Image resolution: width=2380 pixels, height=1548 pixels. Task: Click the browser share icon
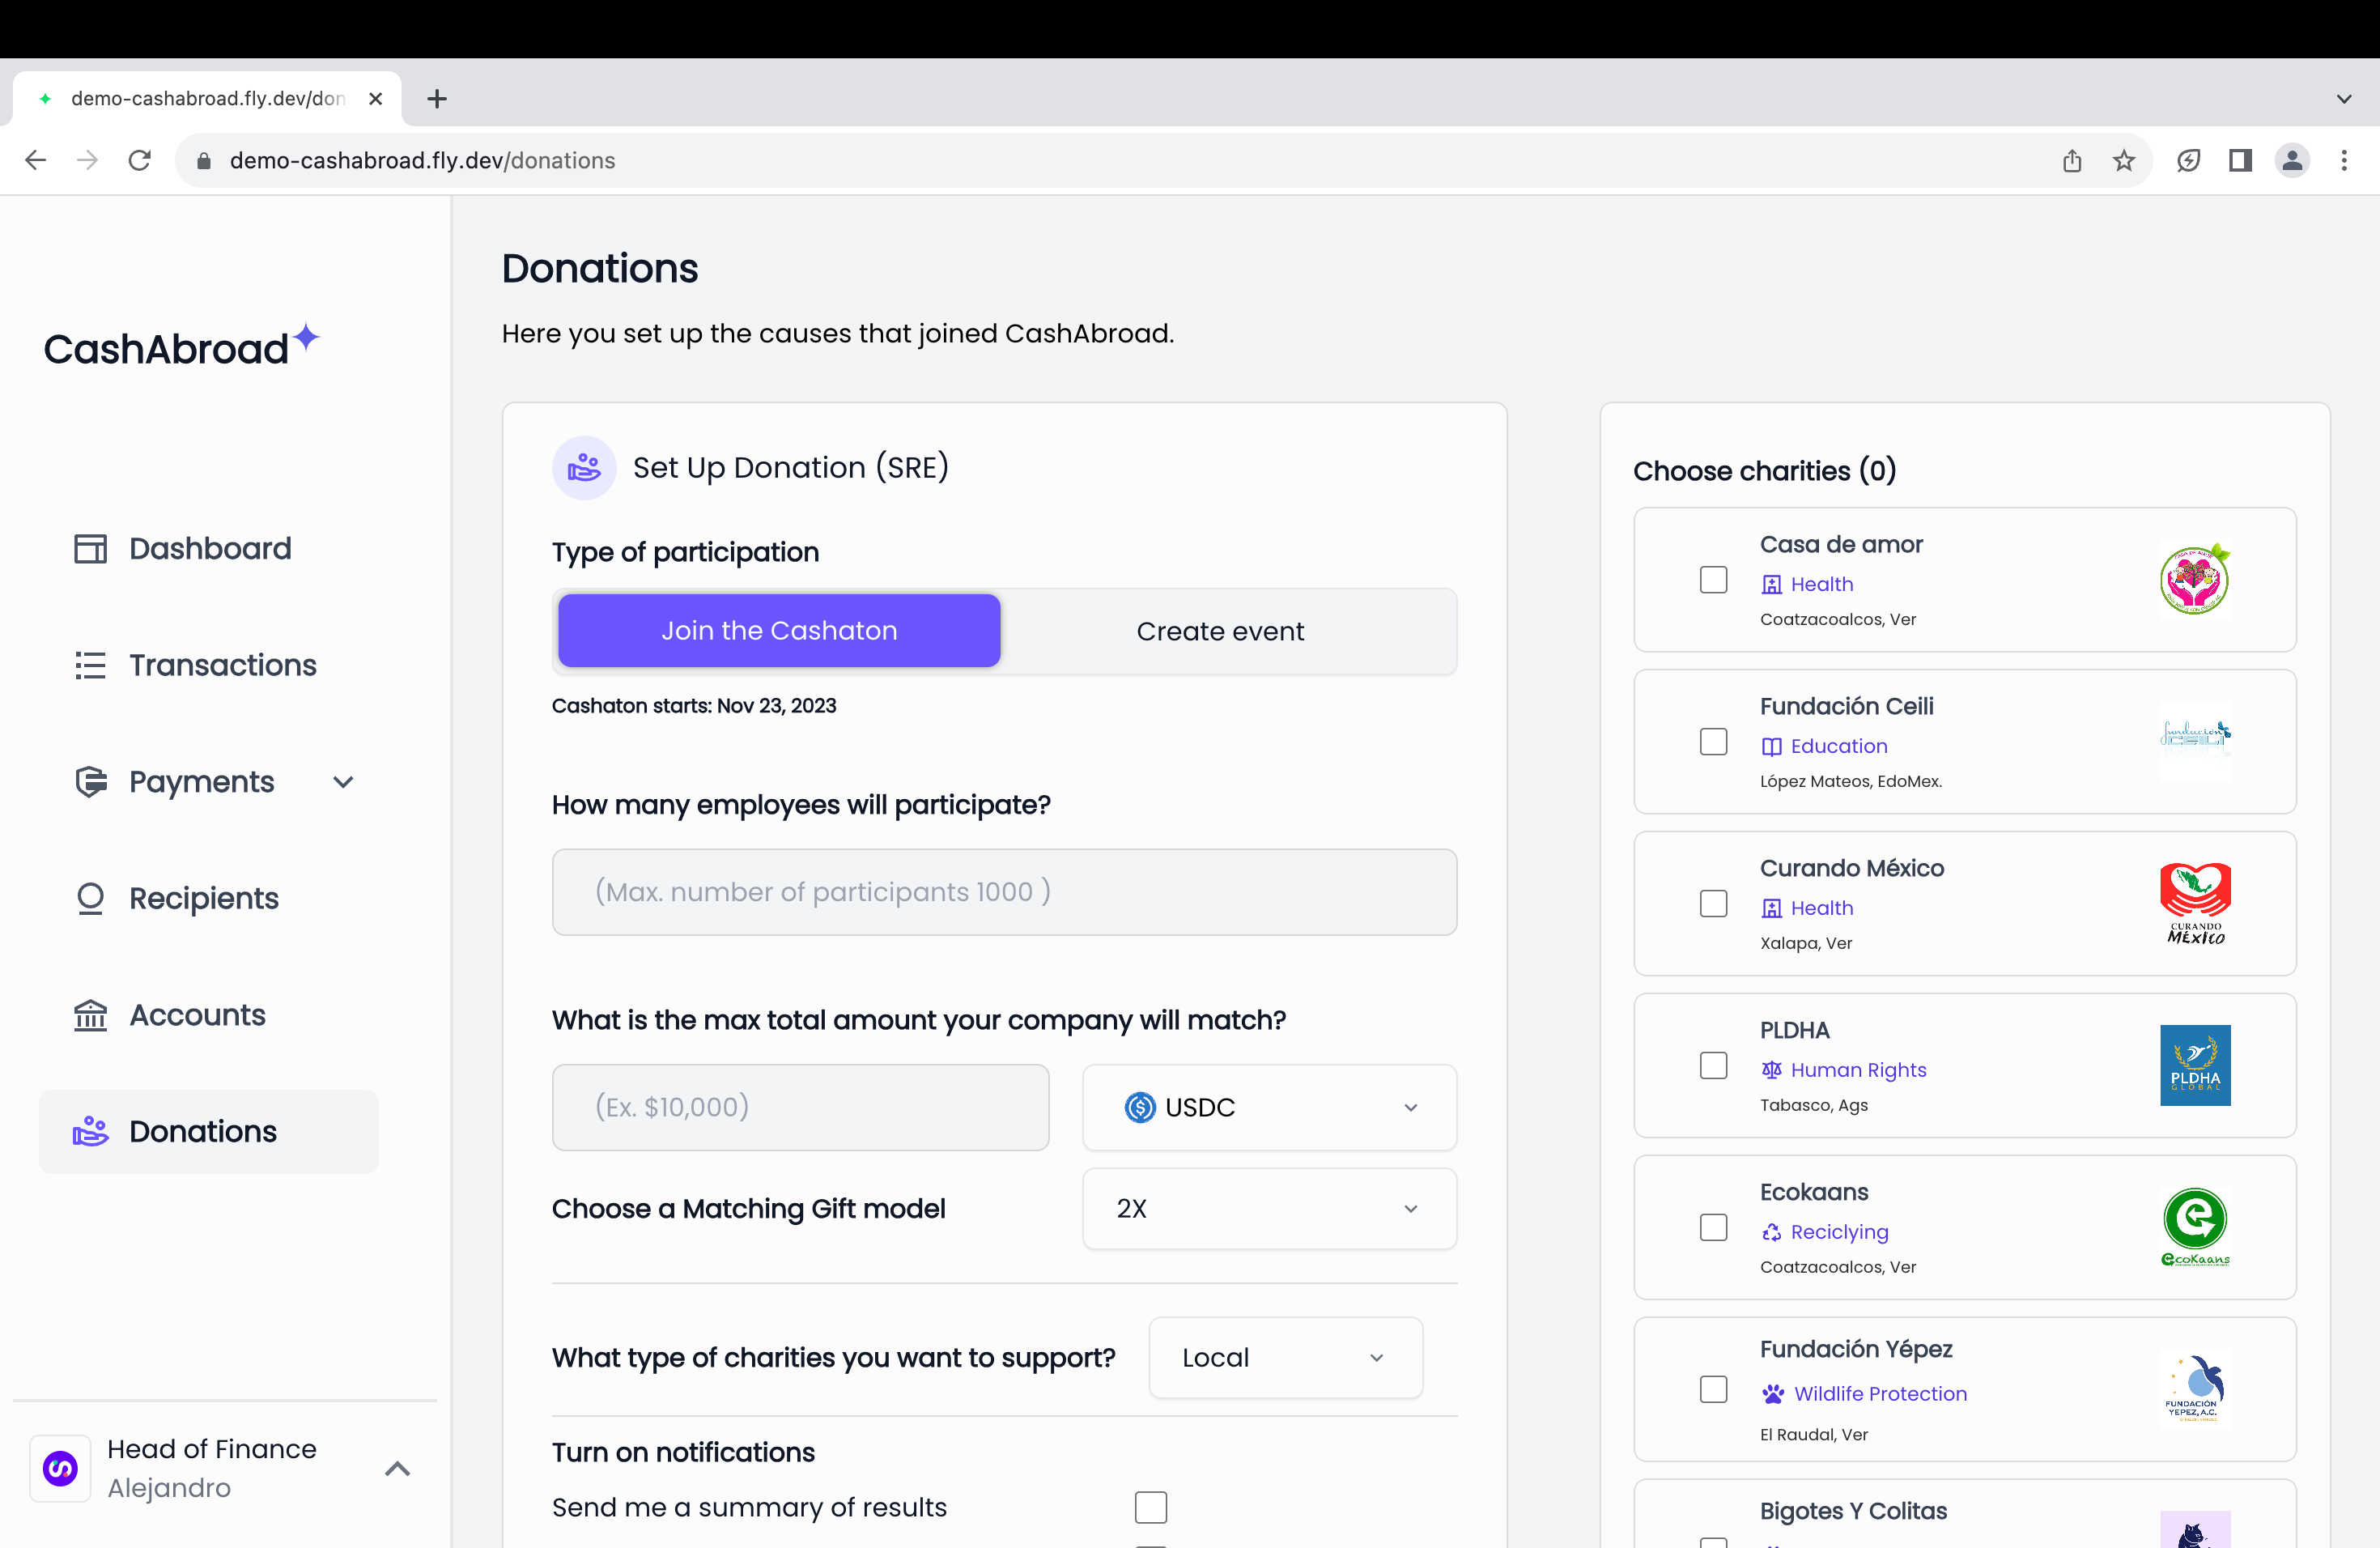tap(2071, 160)
